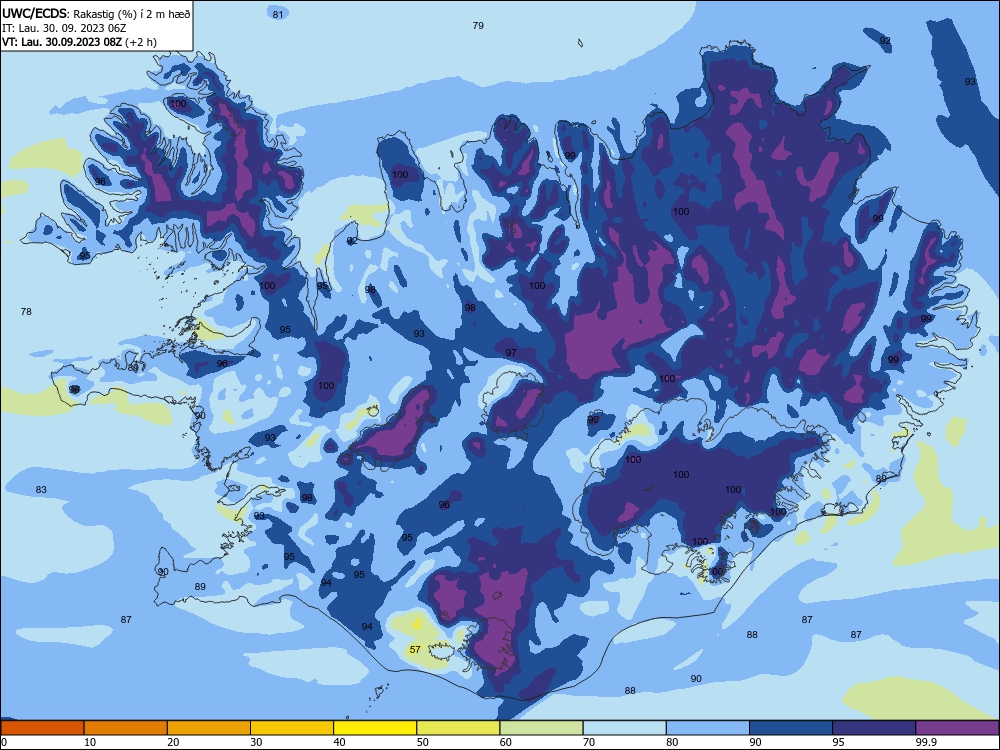
Task: Click the 81 humidity value on the map
Action: [277, 14]
